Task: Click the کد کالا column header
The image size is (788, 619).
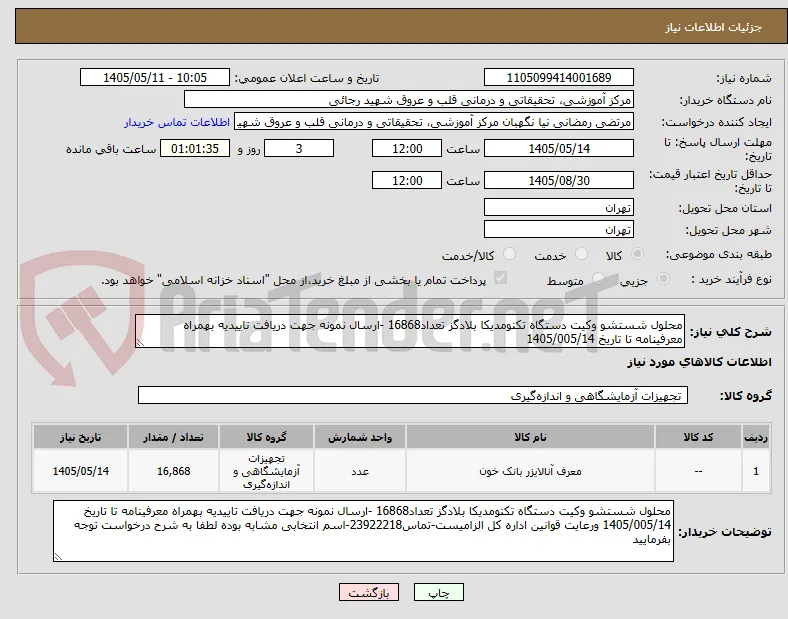Action: [x=698, y=437]
